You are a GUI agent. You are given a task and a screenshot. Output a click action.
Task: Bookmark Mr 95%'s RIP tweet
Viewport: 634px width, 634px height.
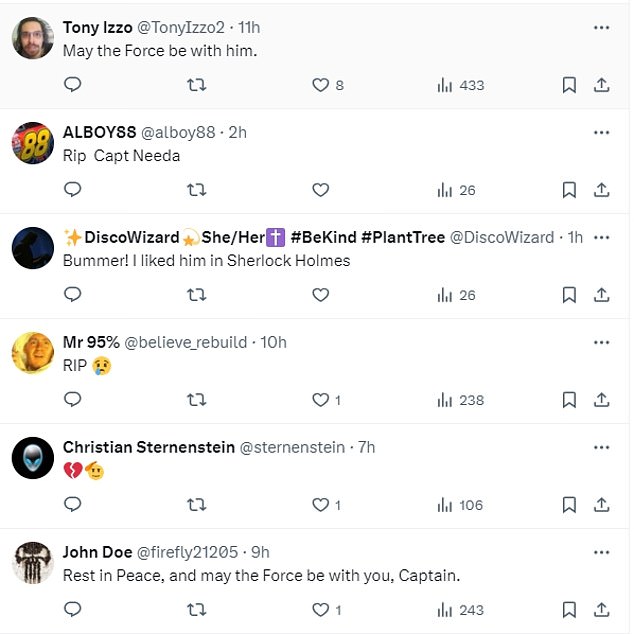coord(569,400)
